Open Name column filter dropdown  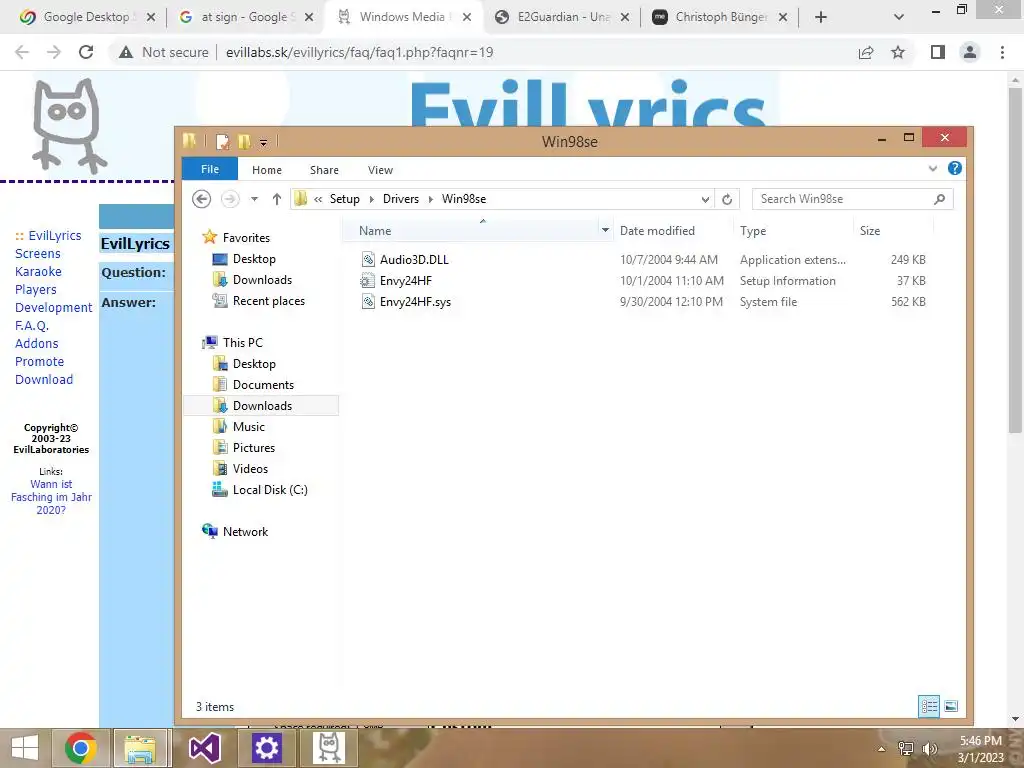tap(605, 231)
